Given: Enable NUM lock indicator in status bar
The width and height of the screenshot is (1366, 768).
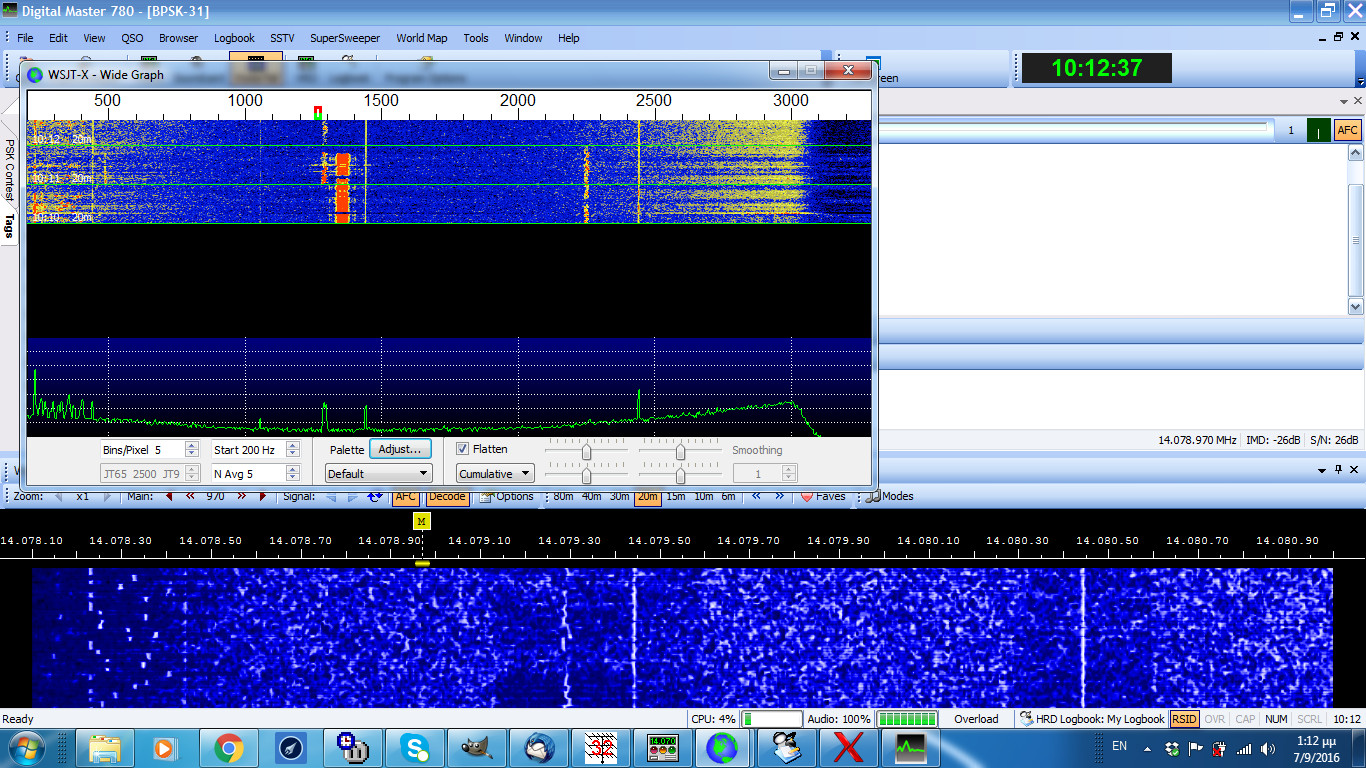Looking at the screenshot, I should [1275, 719].
